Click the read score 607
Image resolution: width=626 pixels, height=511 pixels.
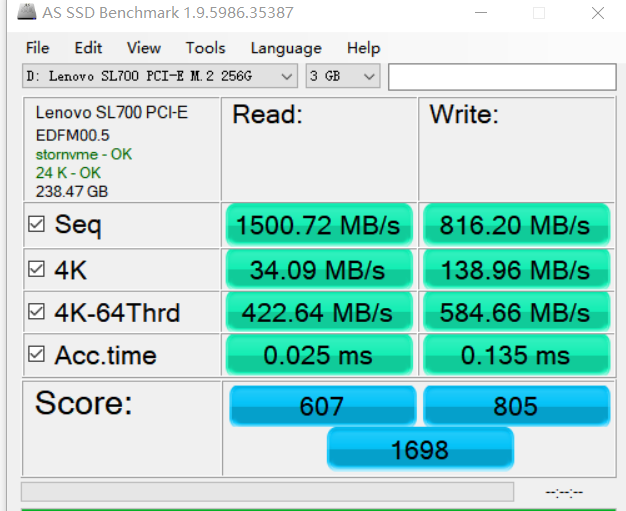[323, 406]
